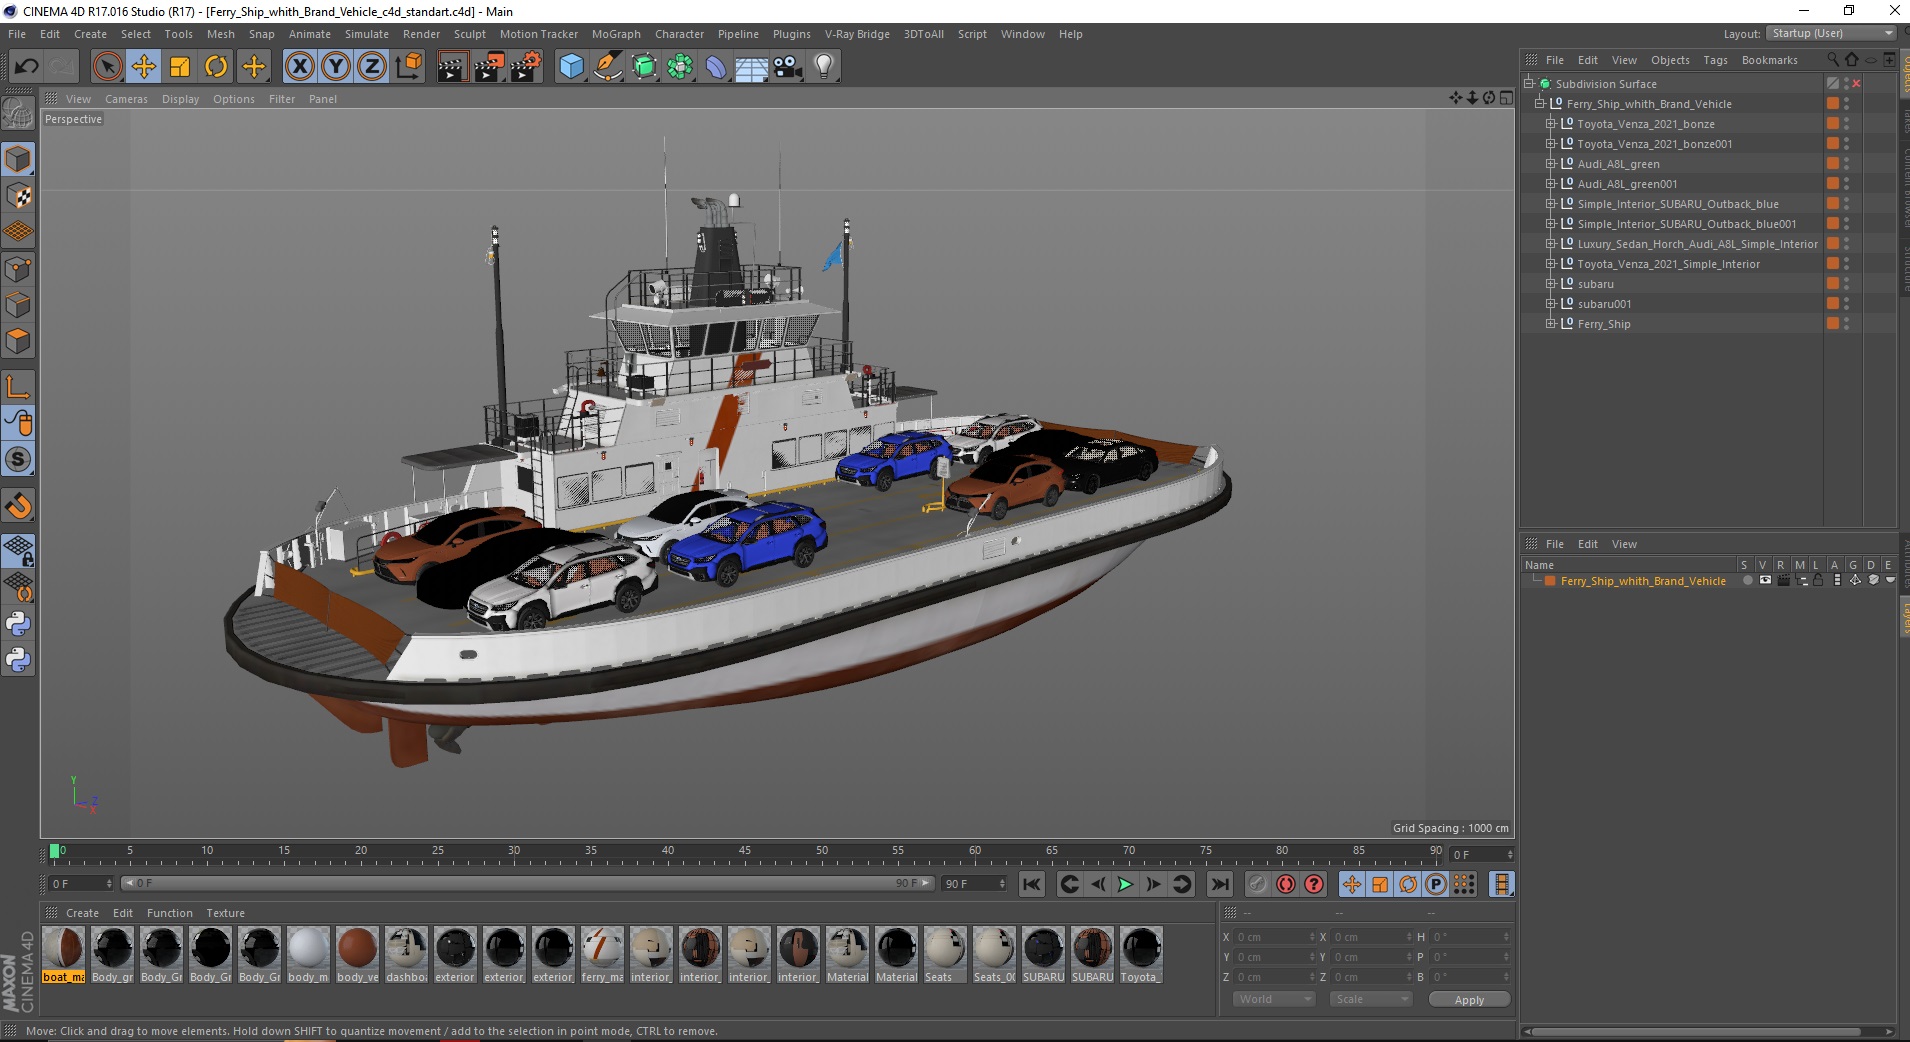The width and height of the screenshot is (1910, 1042).
Task: Enable Make Editable mode icon
Action: pos(18,115)
